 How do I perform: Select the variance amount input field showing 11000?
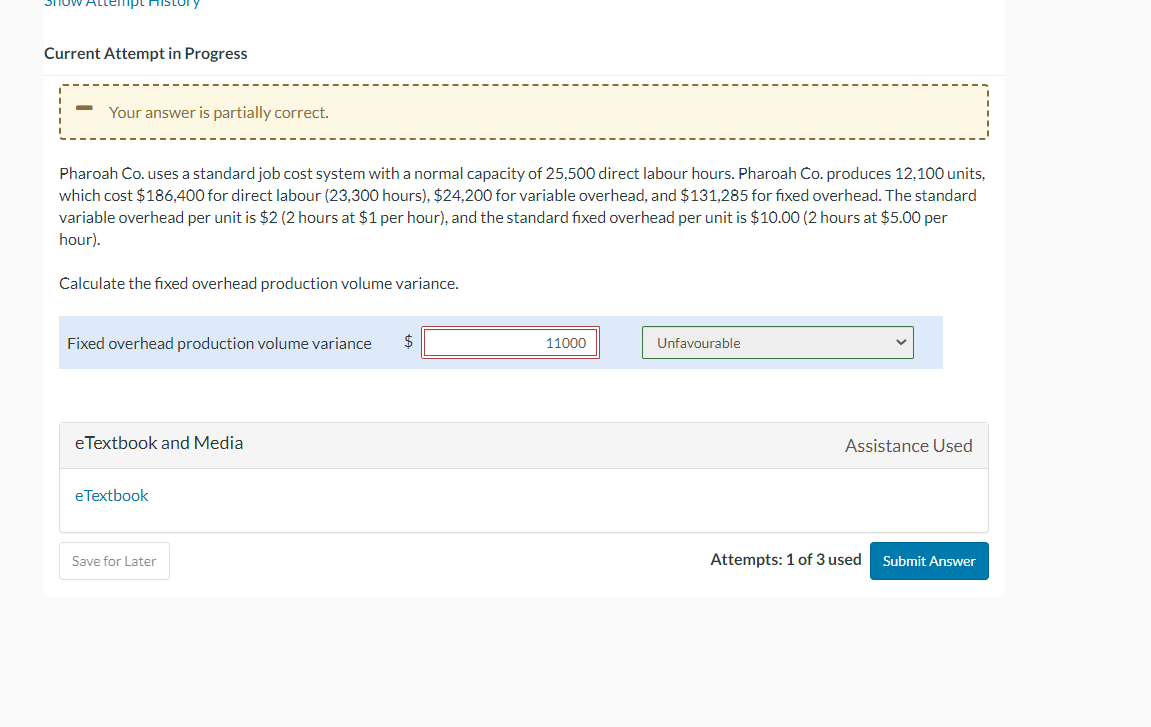click(510, 342)
